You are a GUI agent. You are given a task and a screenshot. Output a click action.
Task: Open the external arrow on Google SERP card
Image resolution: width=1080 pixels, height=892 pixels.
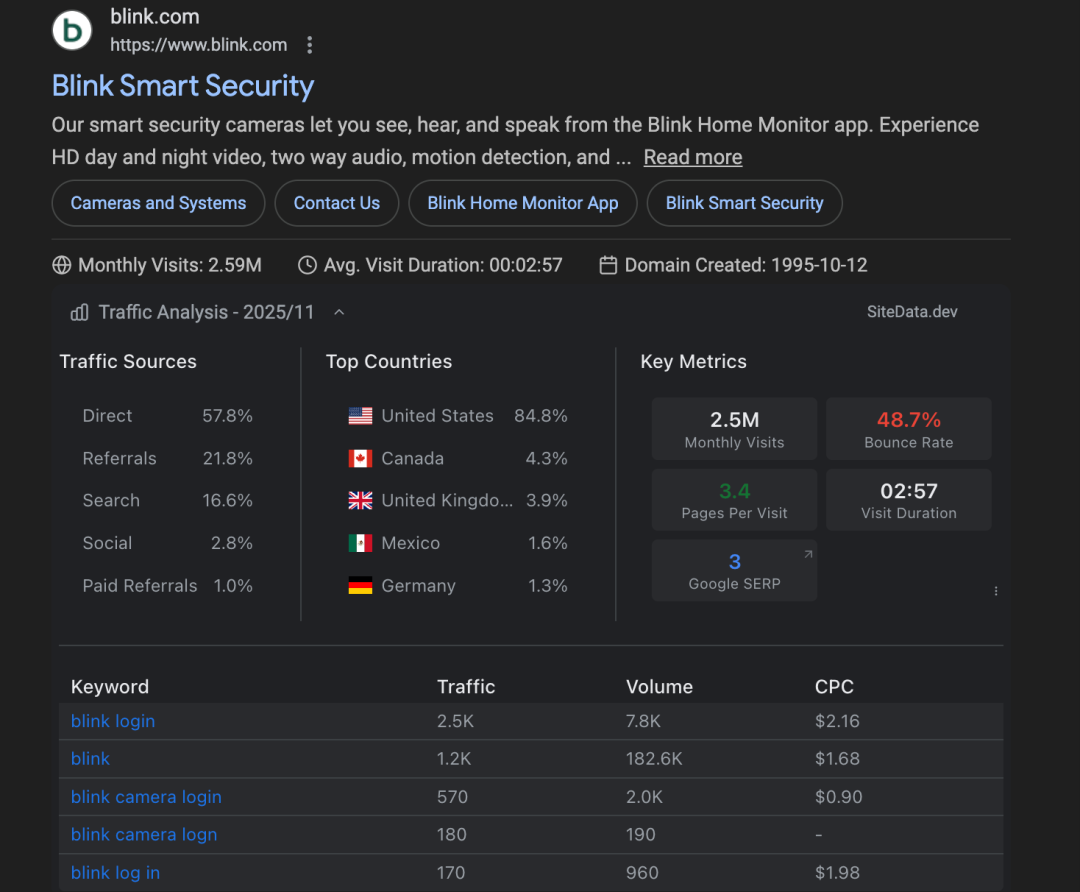[808, 554]
